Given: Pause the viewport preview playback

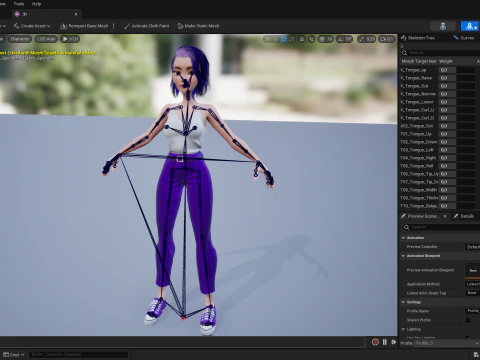Looking at the screenshot, I should tap(385, 342).
